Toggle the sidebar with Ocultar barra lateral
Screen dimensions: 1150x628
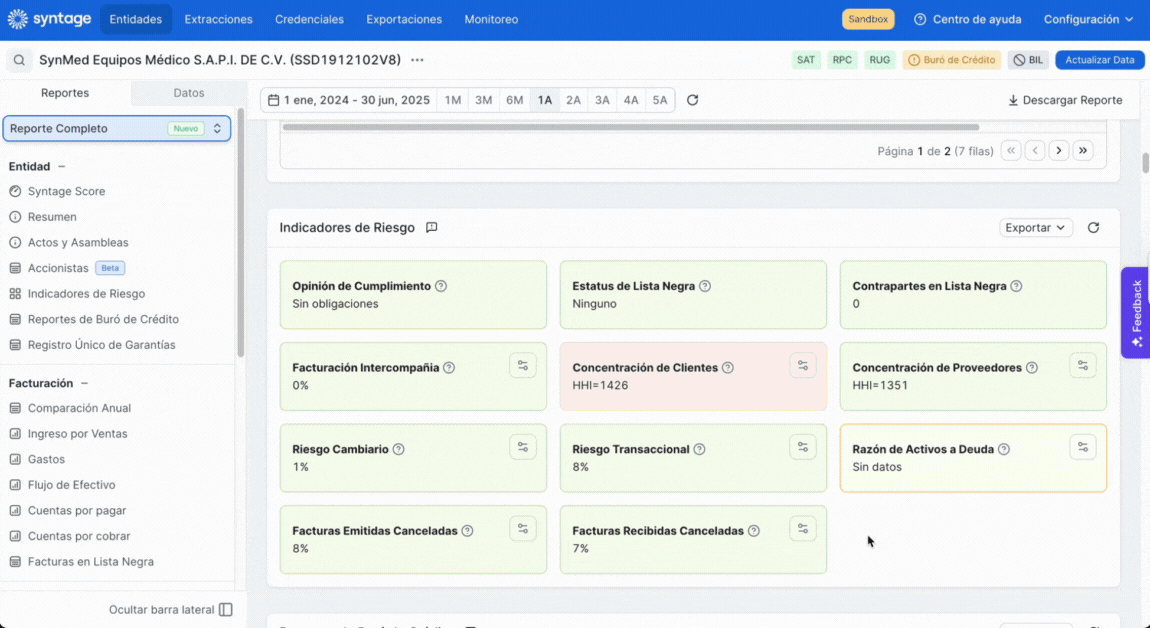pyautogui.click(x=171, y=610)
